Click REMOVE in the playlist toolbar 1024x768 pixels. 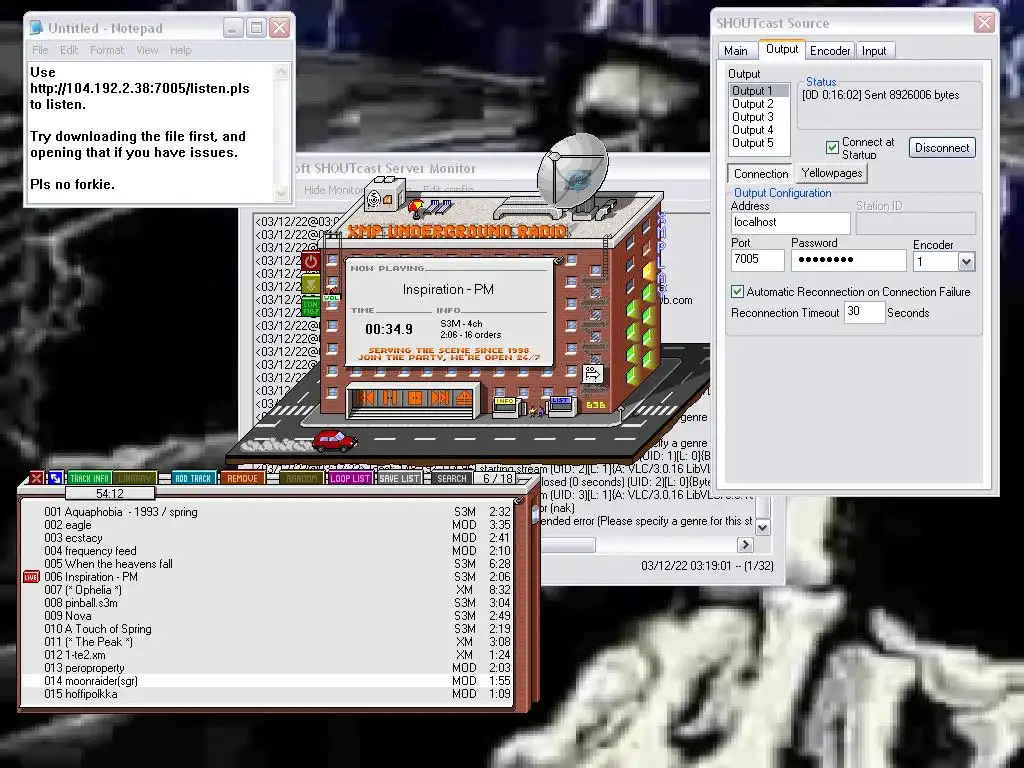click(242, 479)
